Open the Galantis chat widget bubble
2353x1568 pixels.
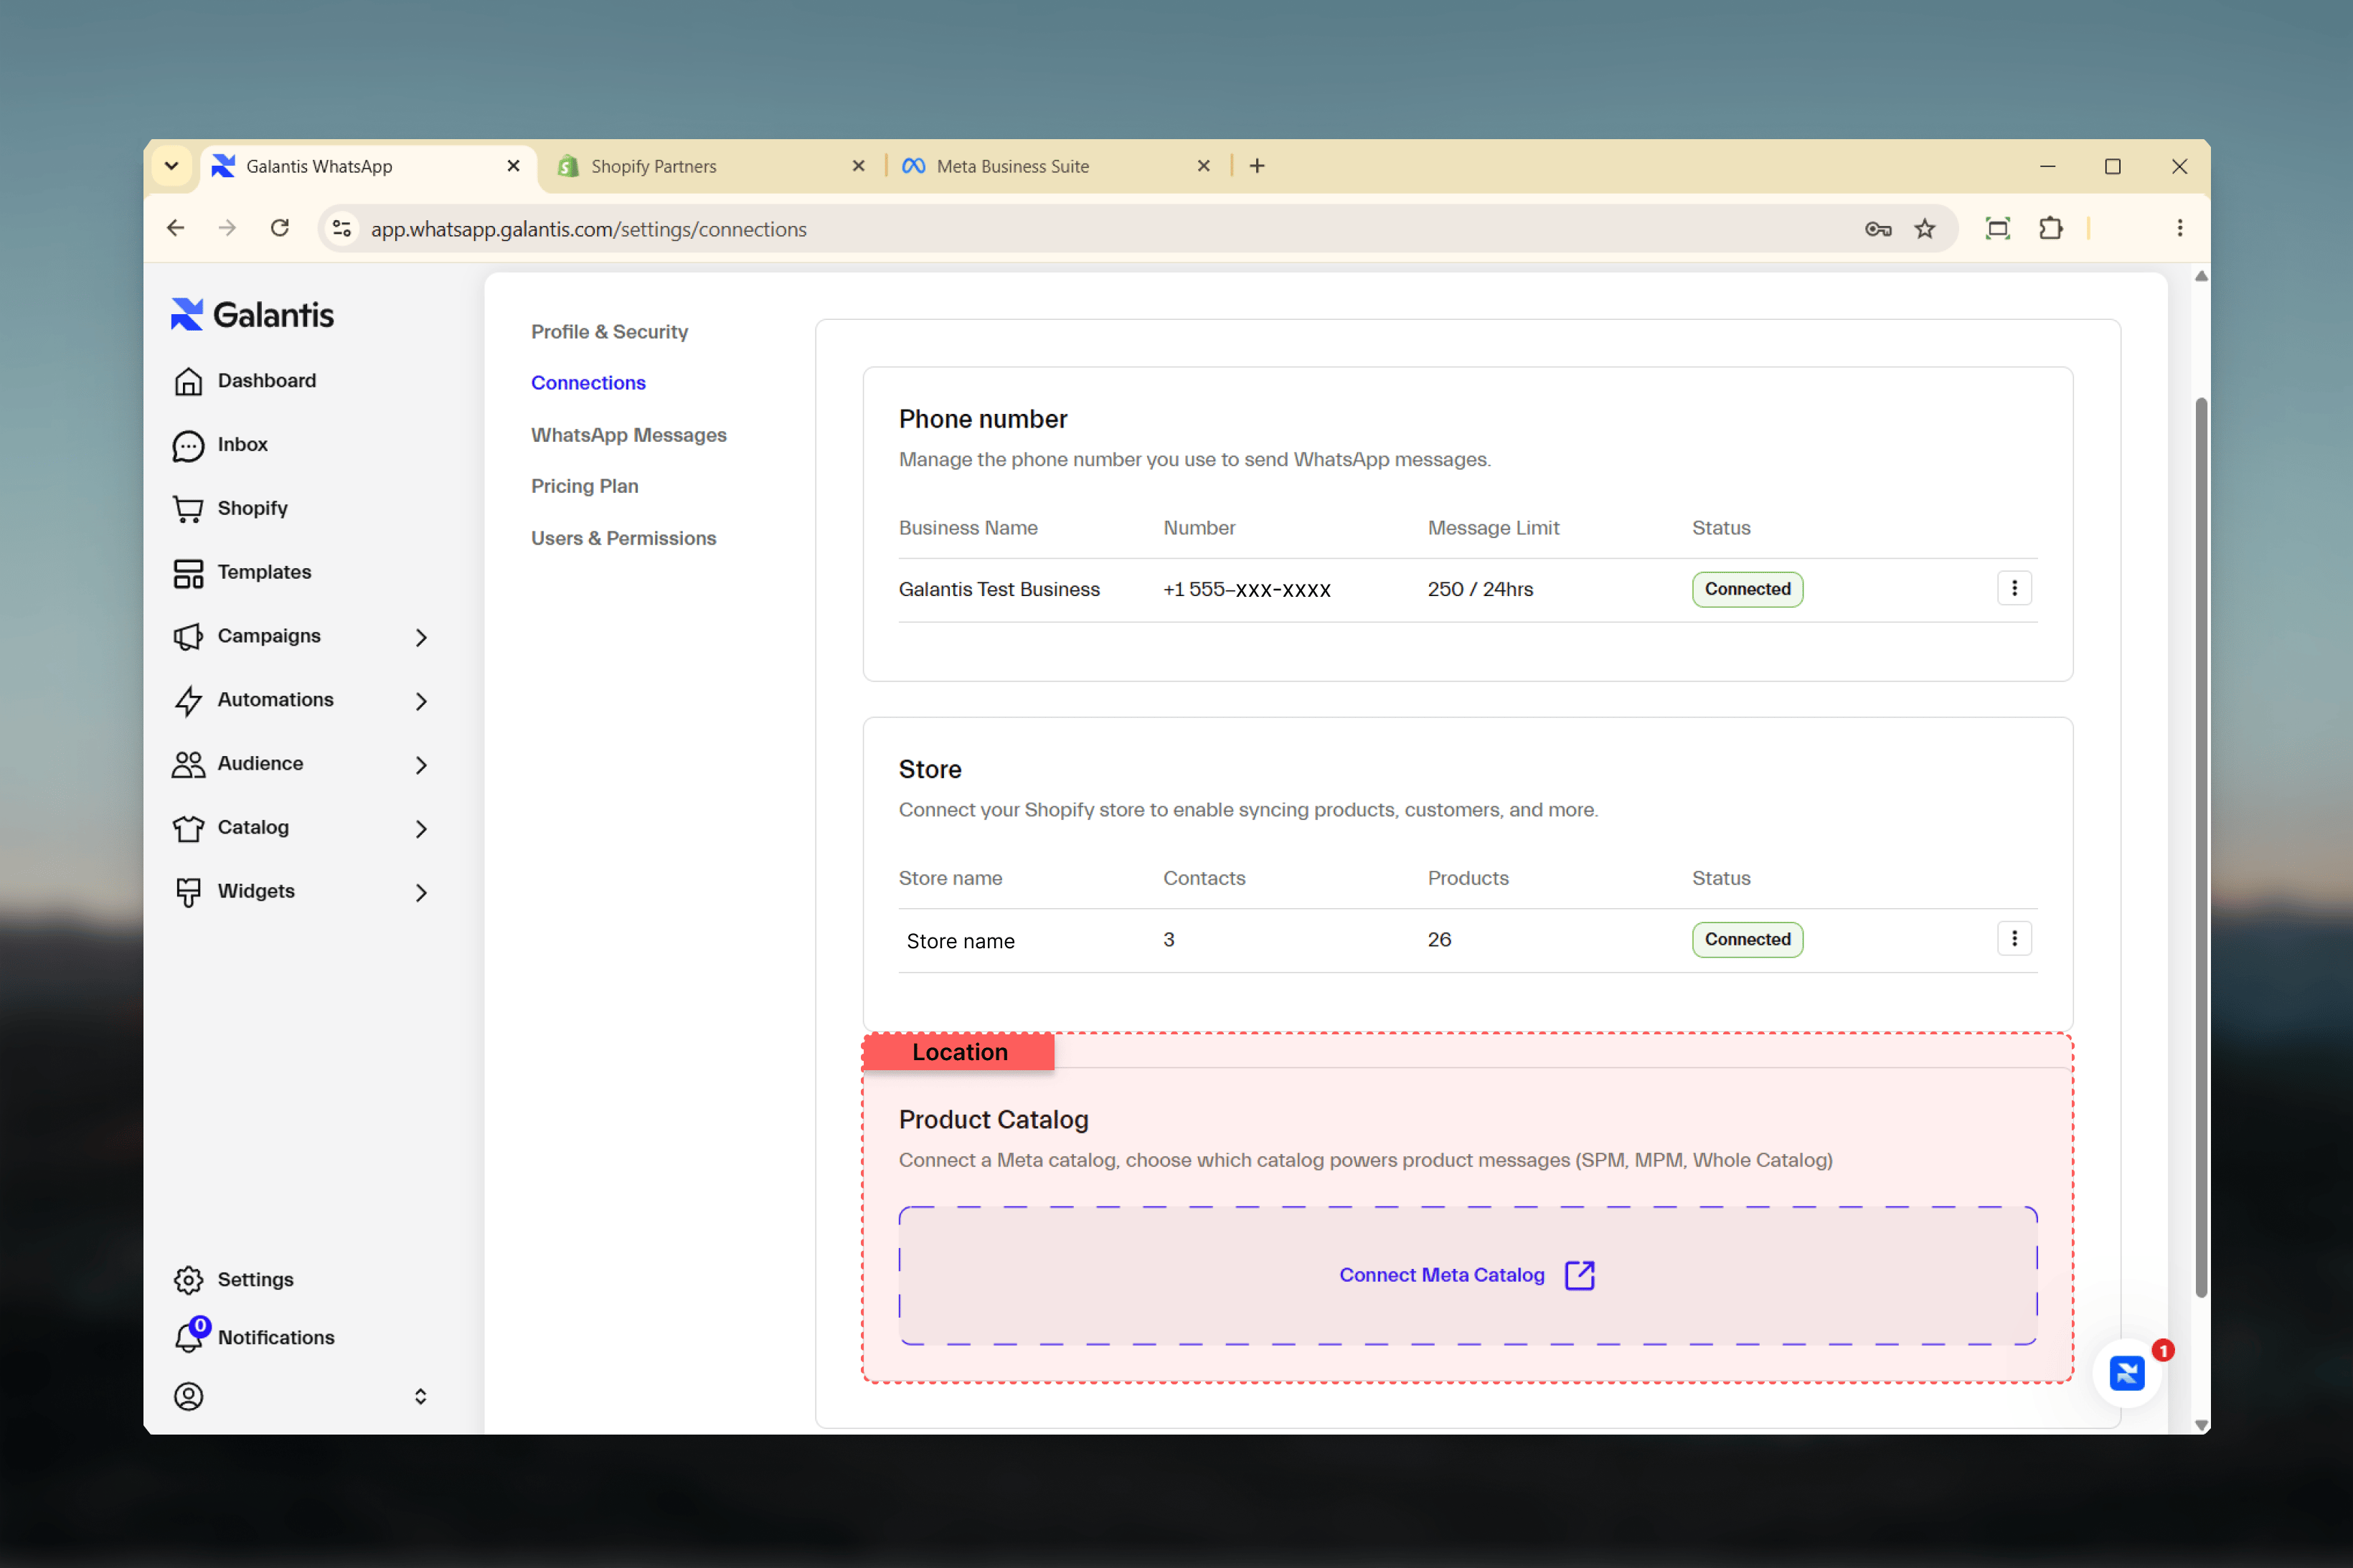click(2126, 1372)
